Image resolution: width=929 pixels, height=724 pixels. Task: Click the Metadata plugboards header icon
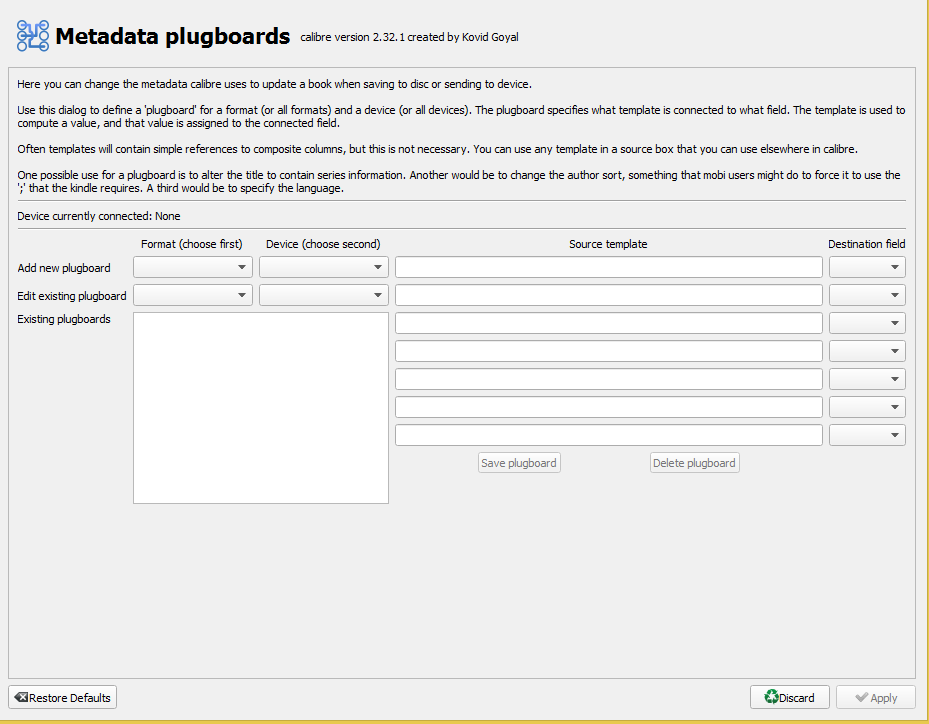(x=33, y=36)
